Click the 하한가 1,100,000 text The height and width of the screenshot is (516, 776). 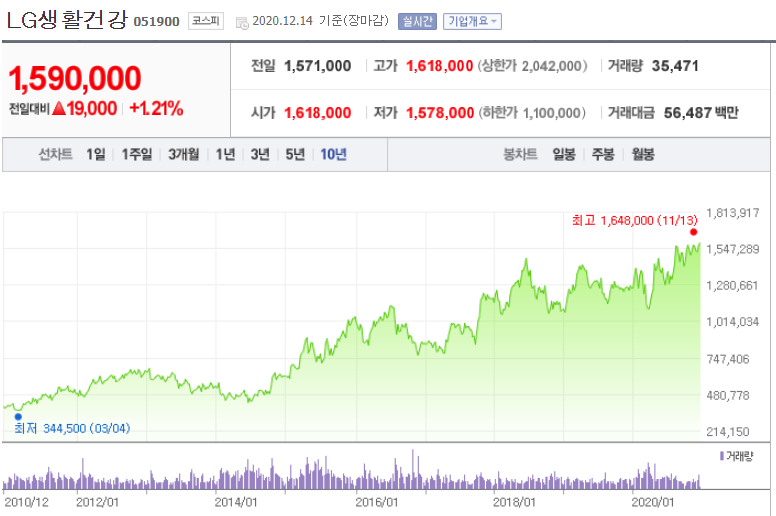pos(532,113)
